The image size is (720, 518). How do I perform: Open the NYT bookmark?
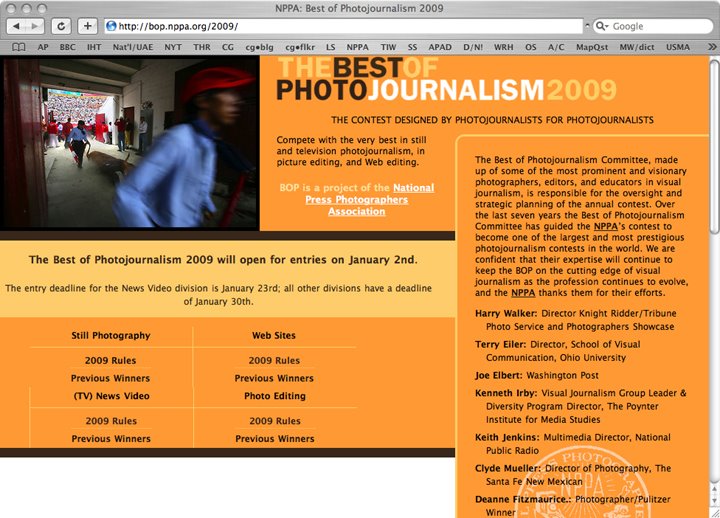tap(173, 47)
